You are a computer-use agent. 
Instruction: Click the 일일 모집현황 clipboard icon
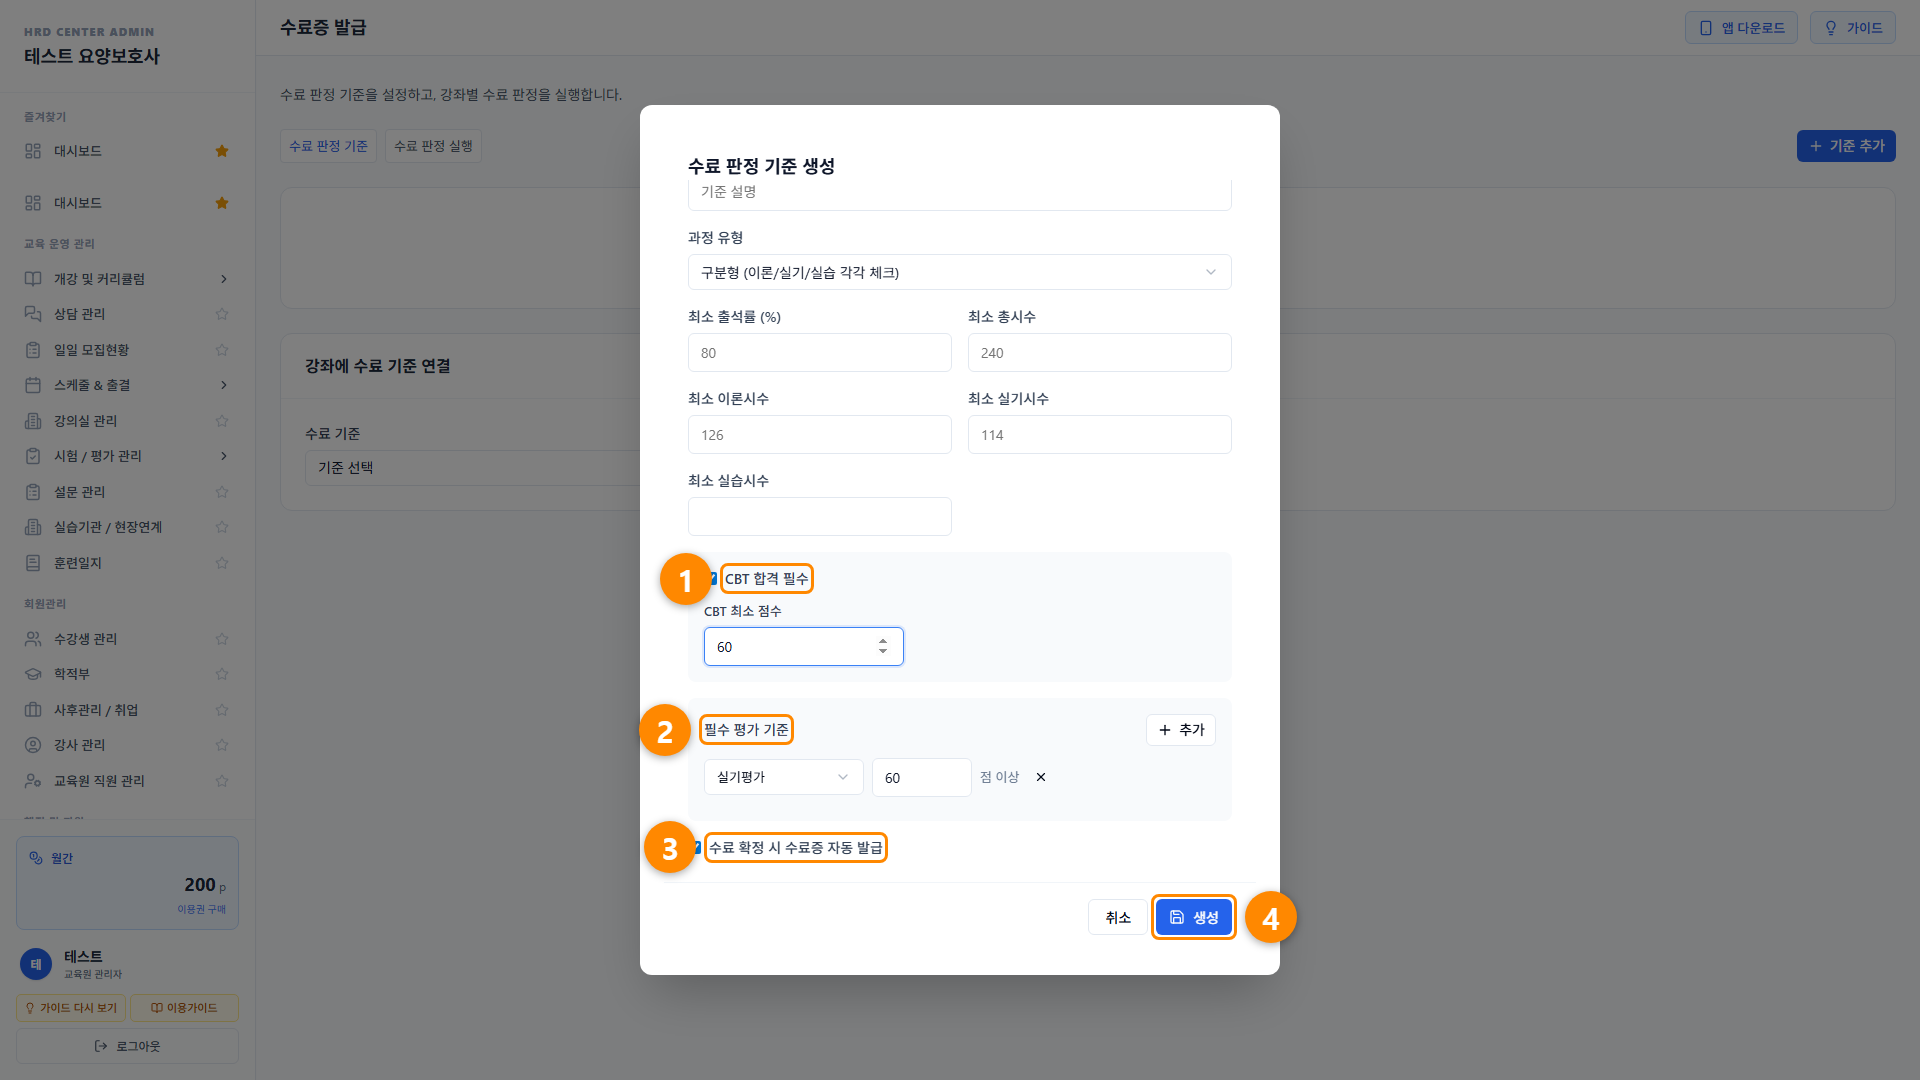[x=33, y=350]
